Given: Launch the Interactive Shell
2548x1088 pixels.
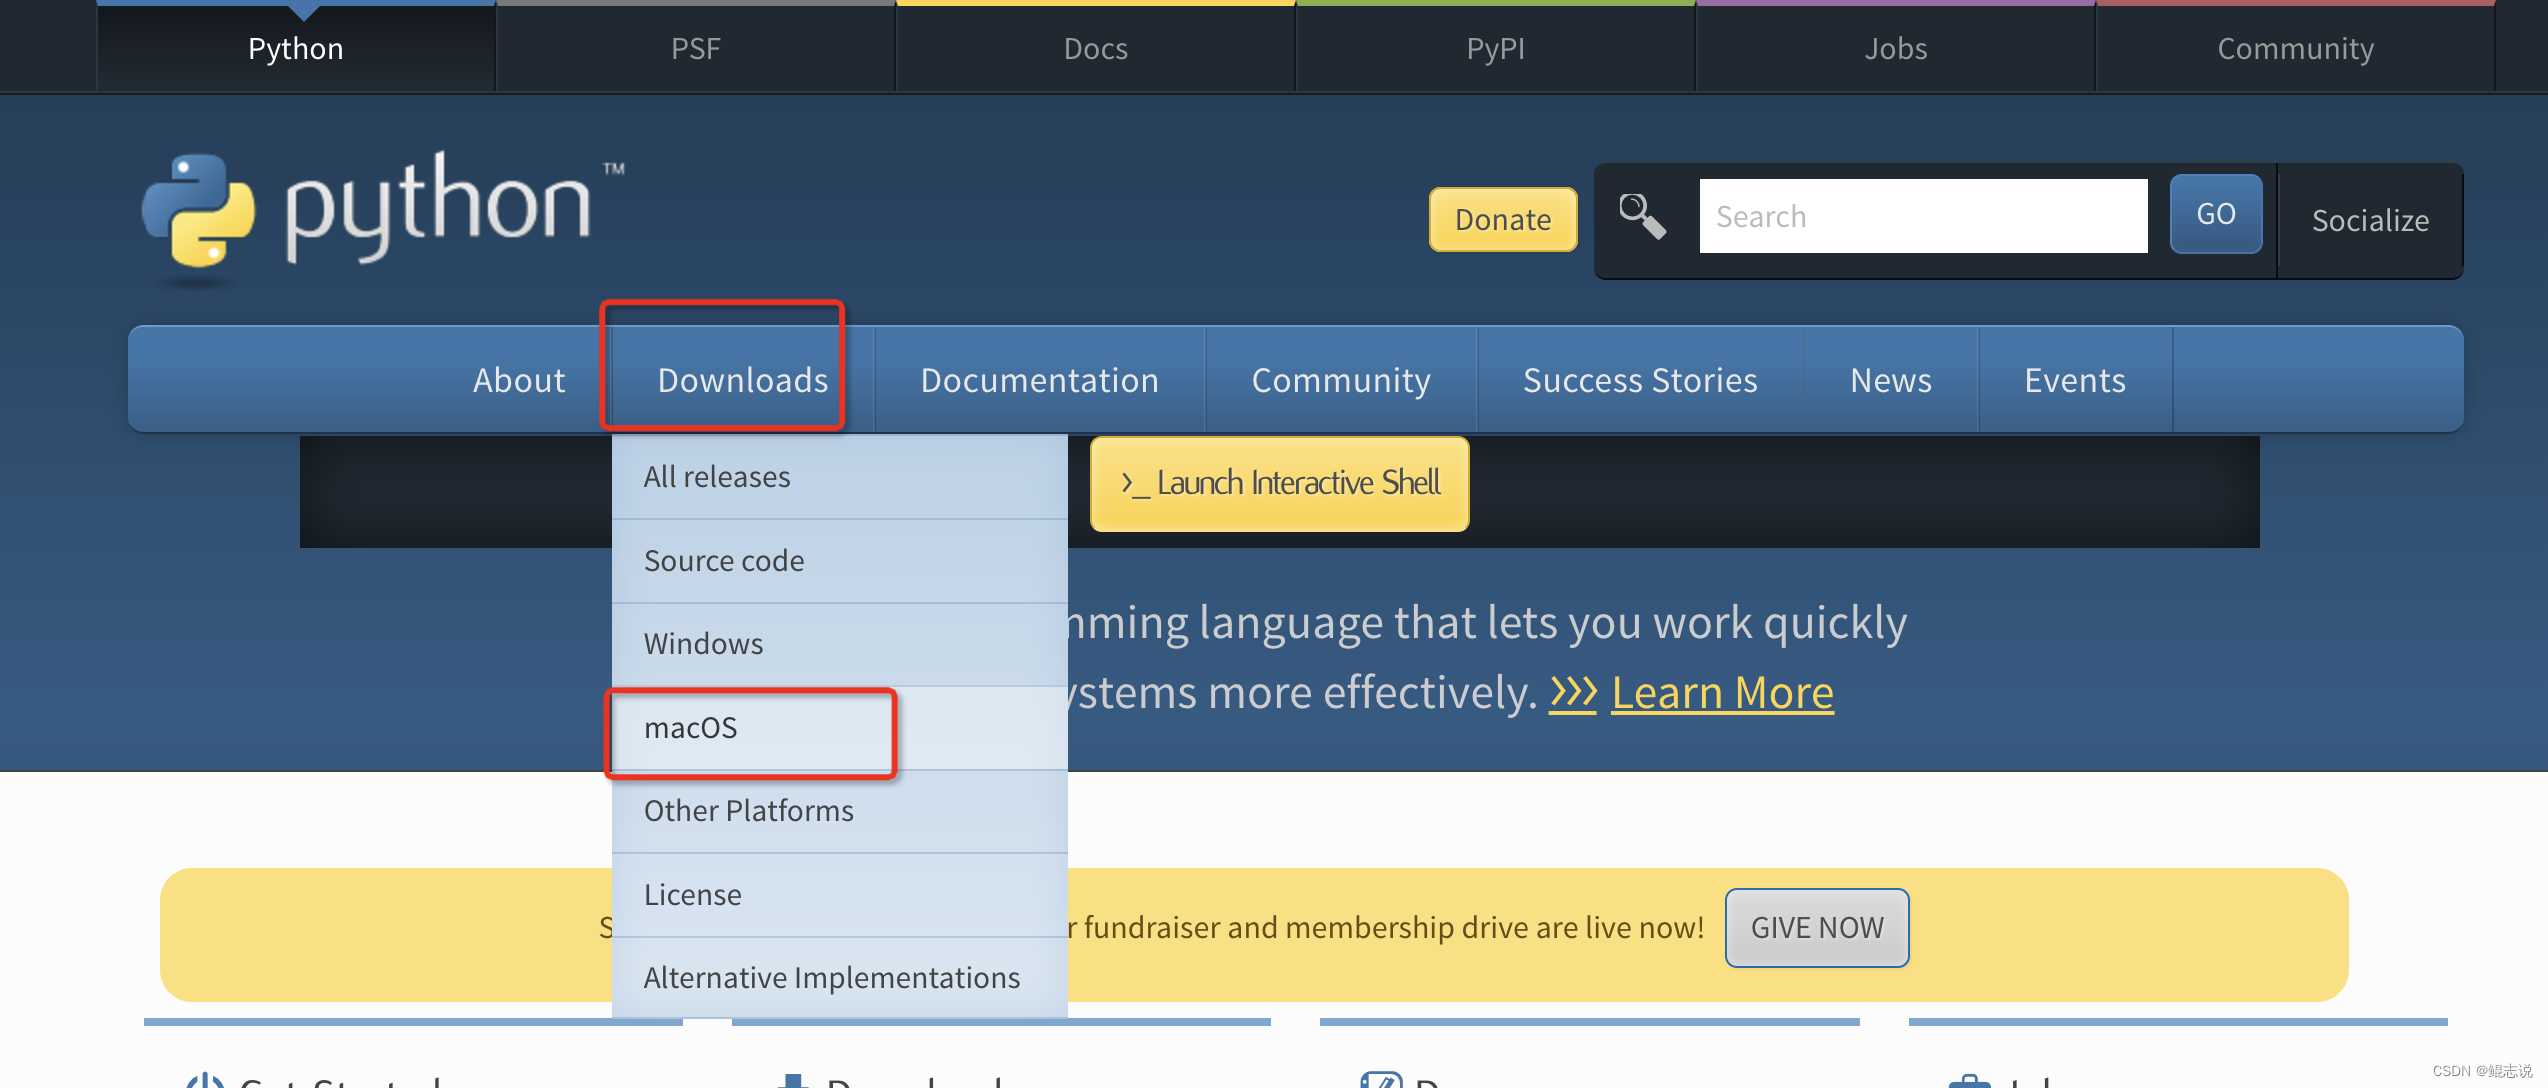Looking at the screenshot, I should coord(1279,483).
